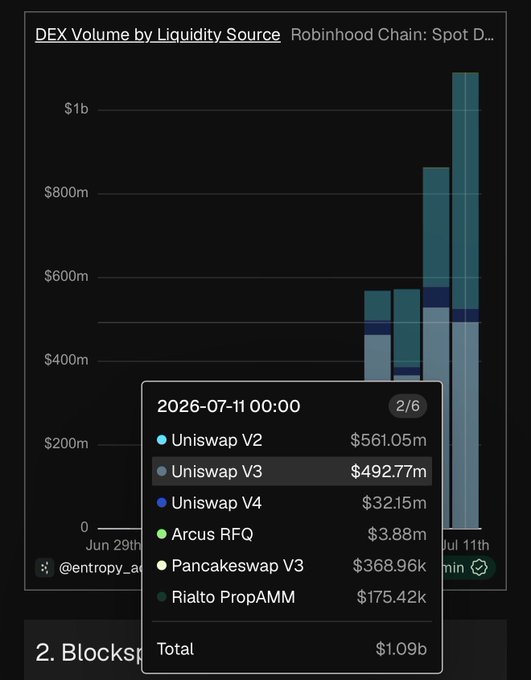Click the entropy author icon
Image resolution: width=531 pixels, height=680 pixels.
pos(45,568)
